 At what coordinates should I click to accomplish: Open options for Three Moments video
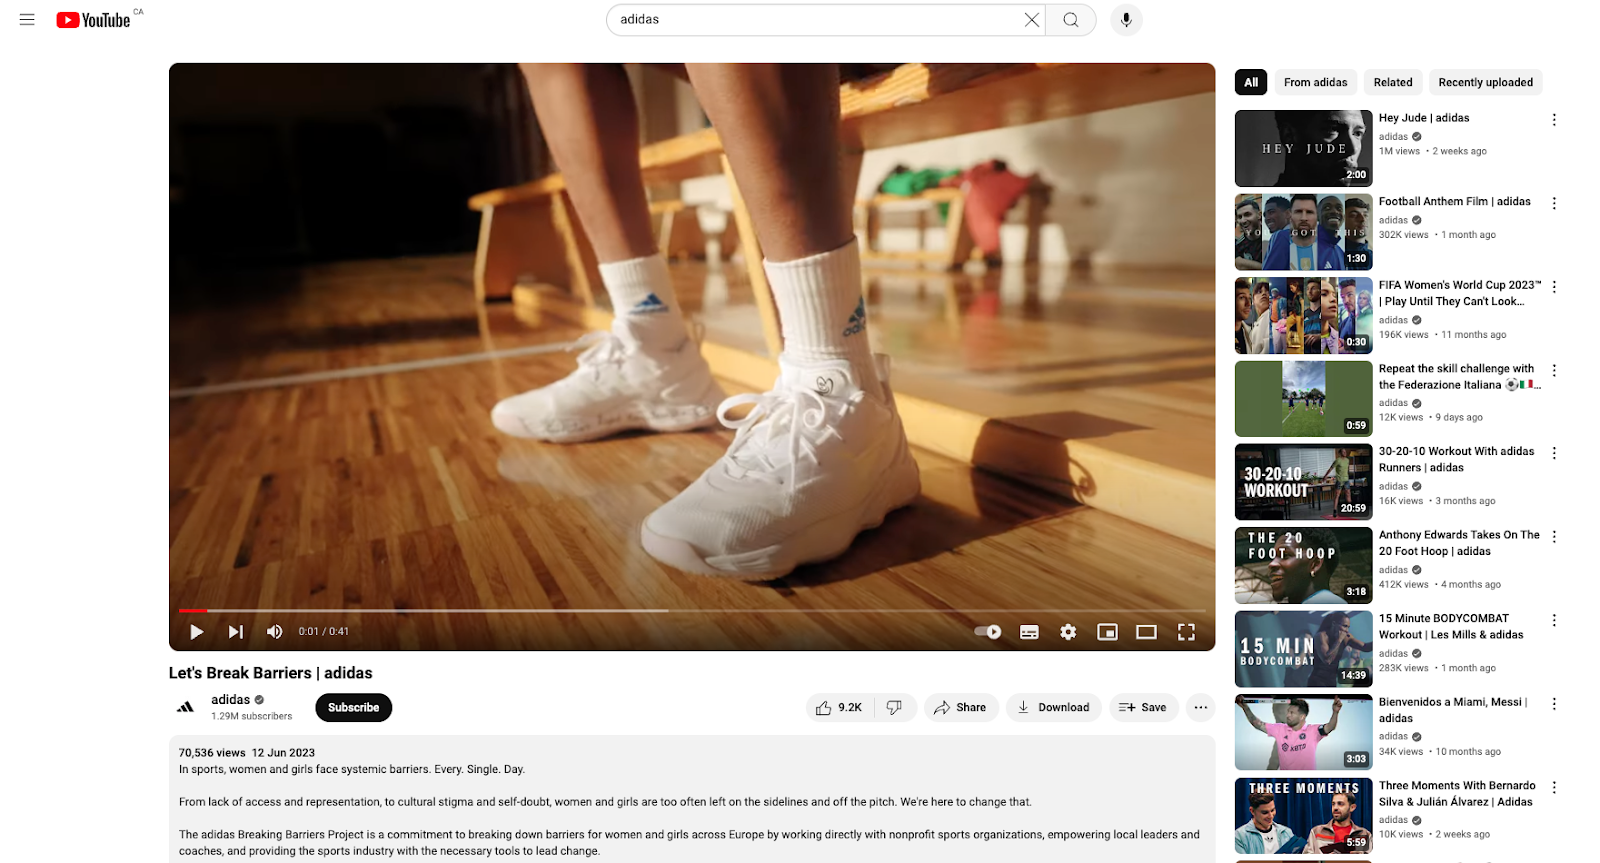[1554, 787]
